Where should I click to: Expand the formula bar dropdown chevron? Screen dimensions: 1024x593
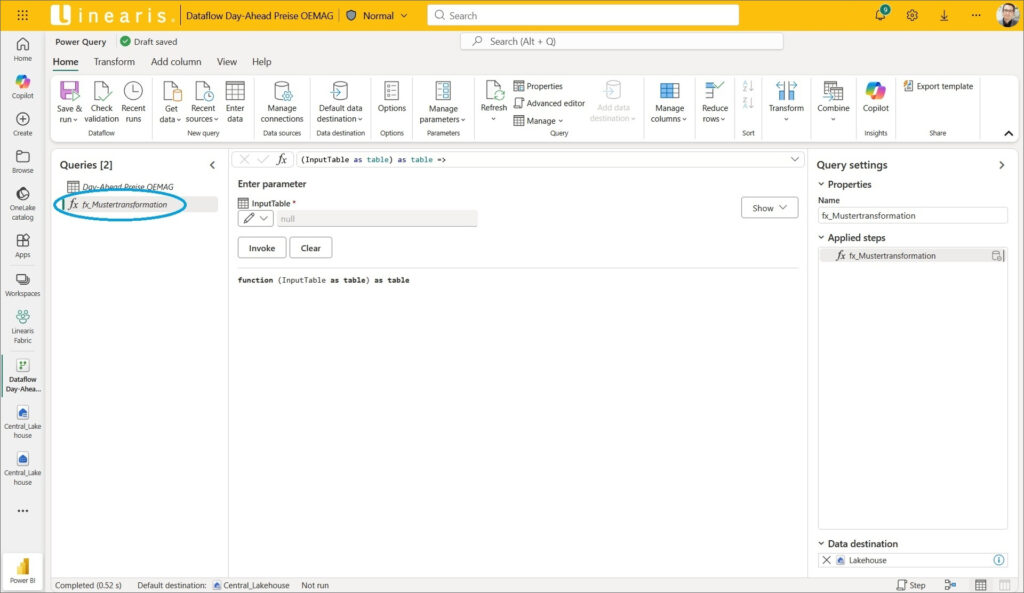pos(795,159)
